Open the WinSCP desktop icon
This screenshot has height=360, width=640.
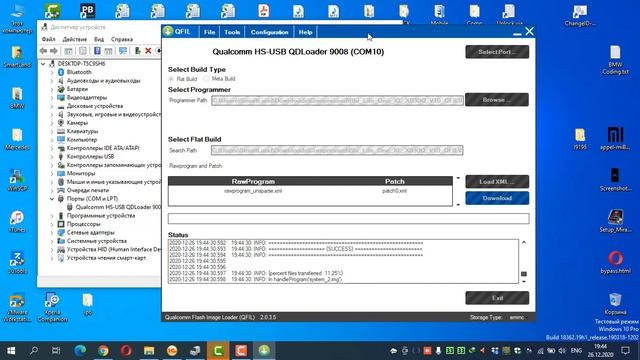point(17,180)
